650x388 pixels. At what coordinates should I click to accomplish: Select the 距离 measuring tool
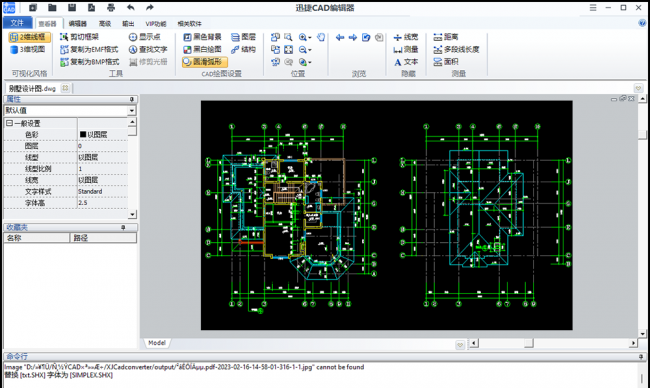446,37
